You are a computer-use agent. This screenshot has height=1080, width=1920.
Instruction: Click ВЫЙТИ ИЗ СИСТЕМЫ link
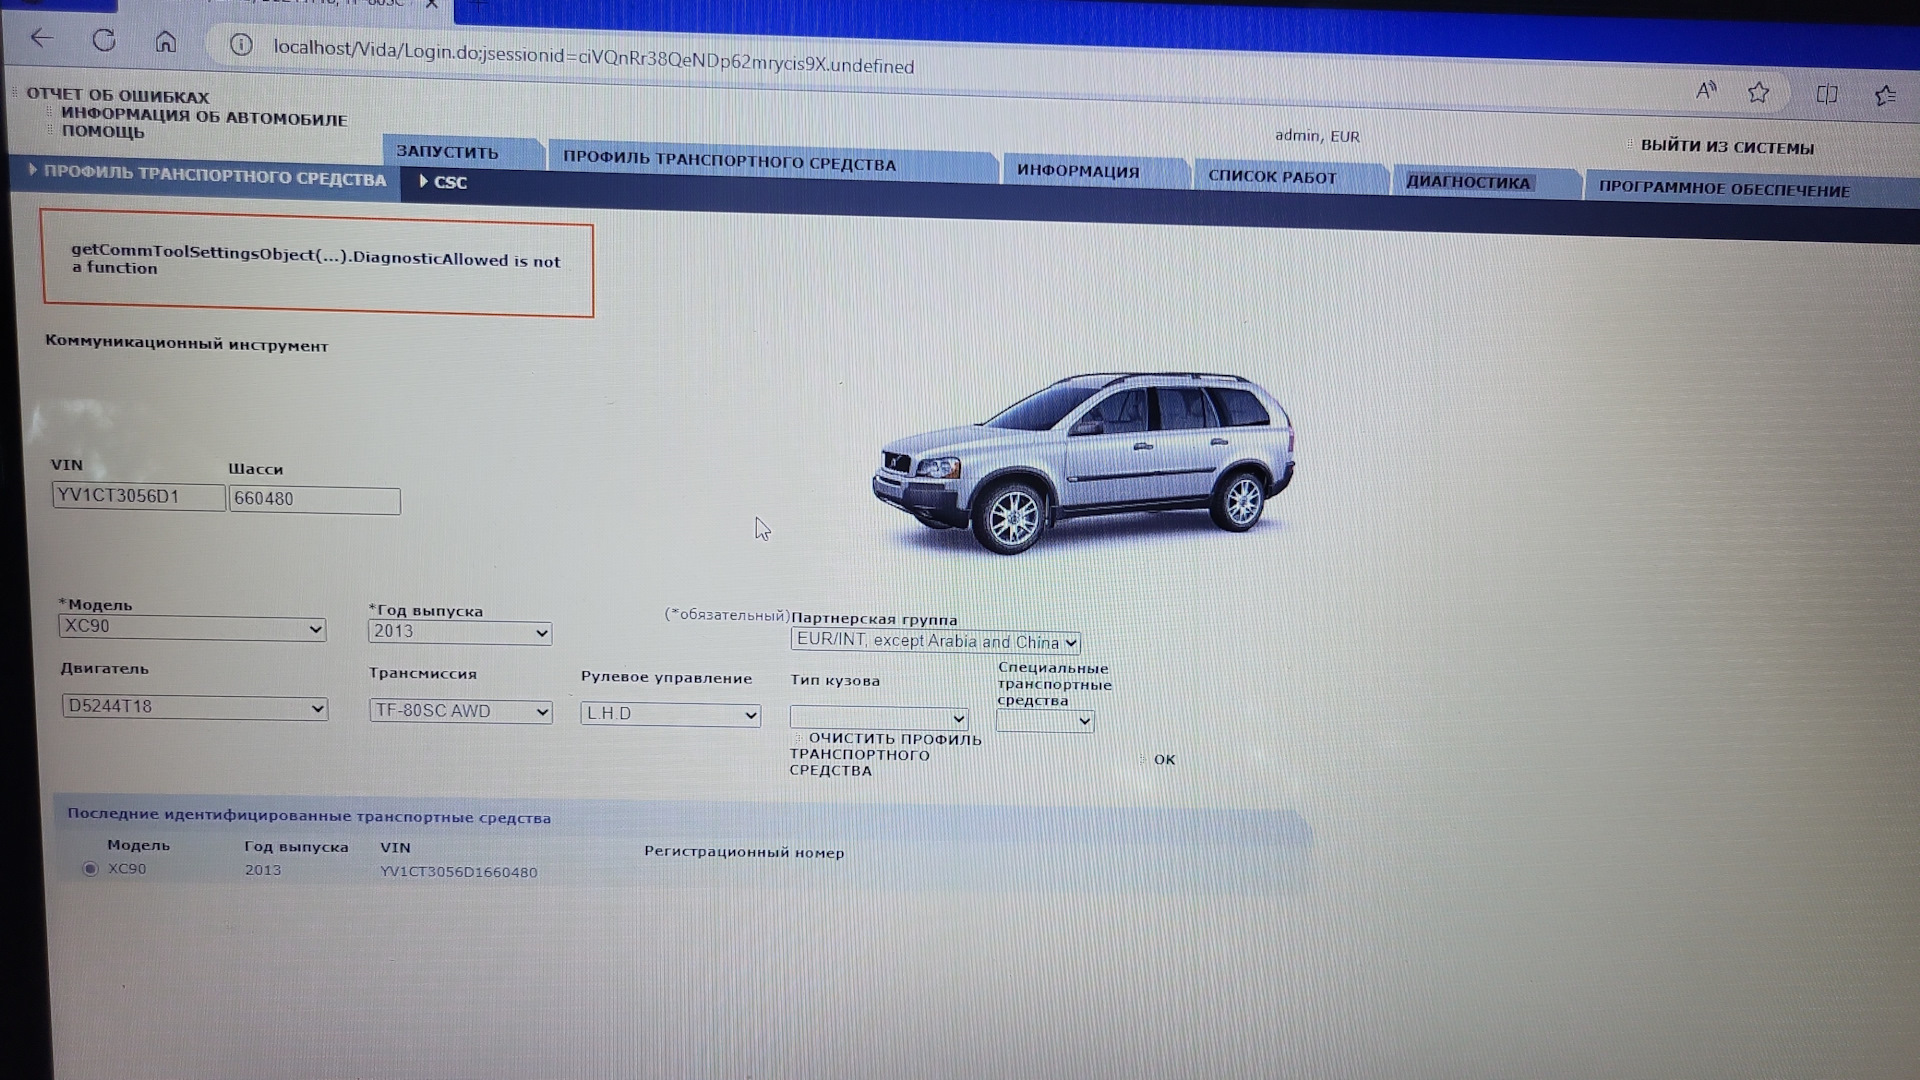pos(1726,147)
